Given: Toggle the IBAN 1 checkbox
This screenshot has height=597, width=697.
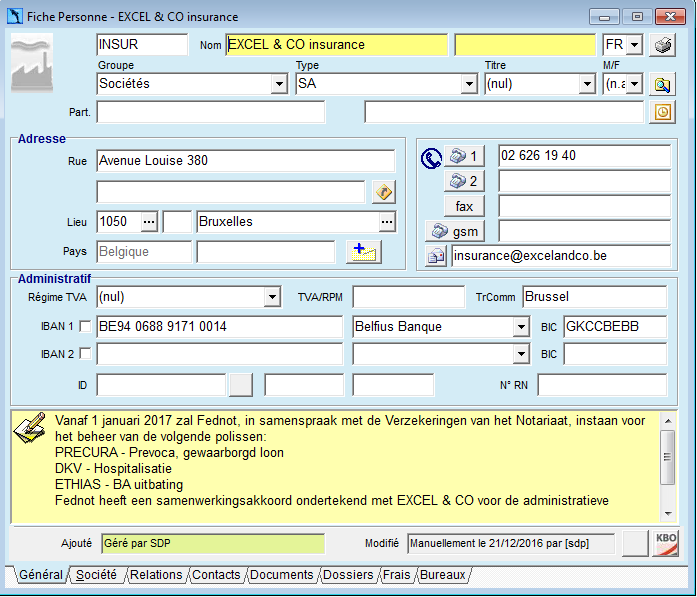Looking at the screenshot, I should coord(85,326).
